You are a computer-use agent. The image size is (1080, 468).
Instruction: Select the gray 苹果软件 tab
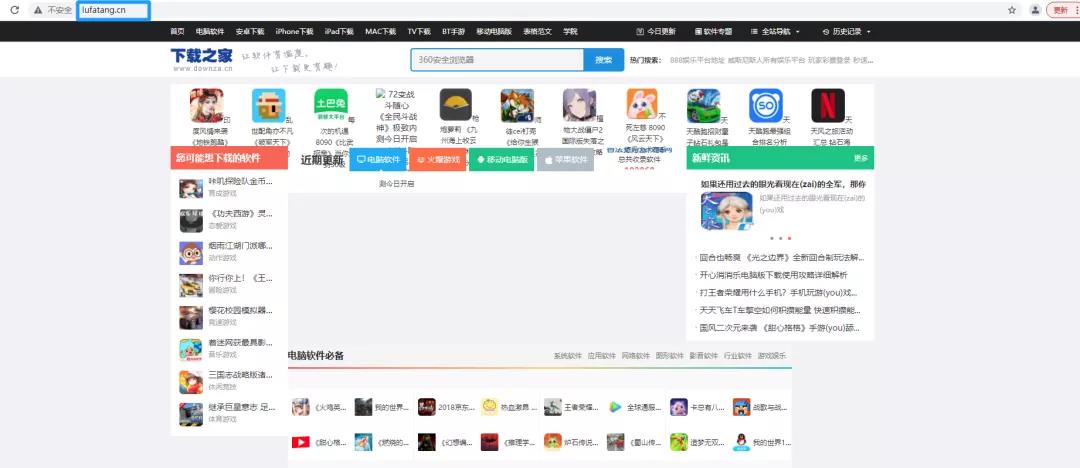tap(565, 159)
